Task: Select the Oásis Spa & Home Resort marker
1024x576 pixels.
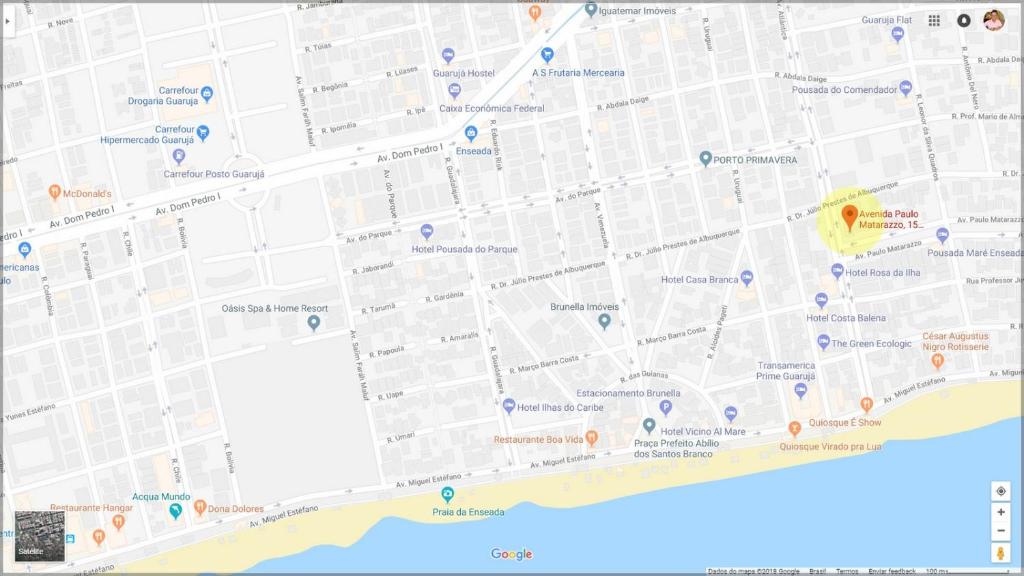Action: tap(313, 323)
